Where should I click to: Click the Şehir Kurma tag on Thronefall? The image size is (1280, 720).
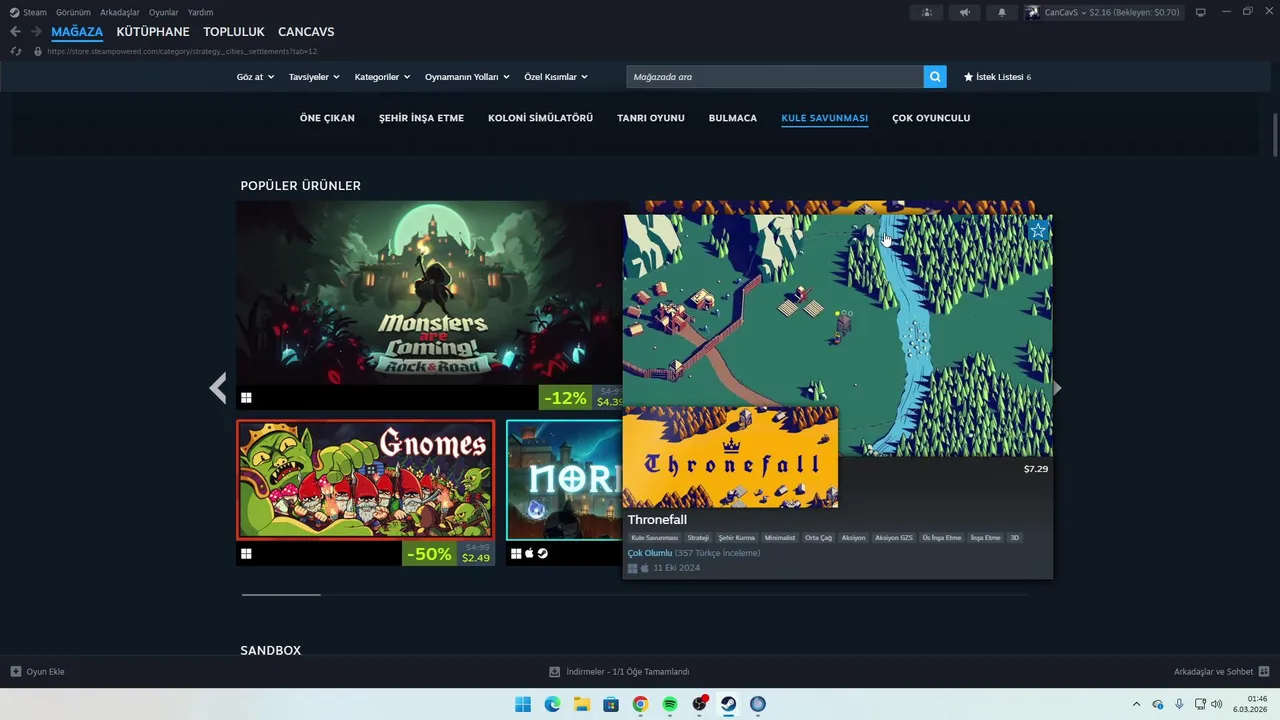pos(737,538)
